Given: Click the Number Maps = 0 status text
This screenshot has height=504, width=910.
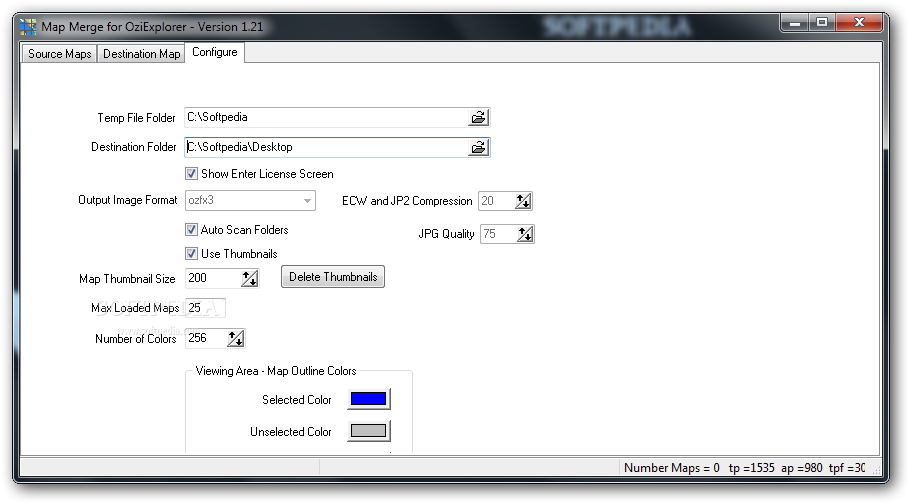Looking at the screenshot, I should click(x=671, y=468).
